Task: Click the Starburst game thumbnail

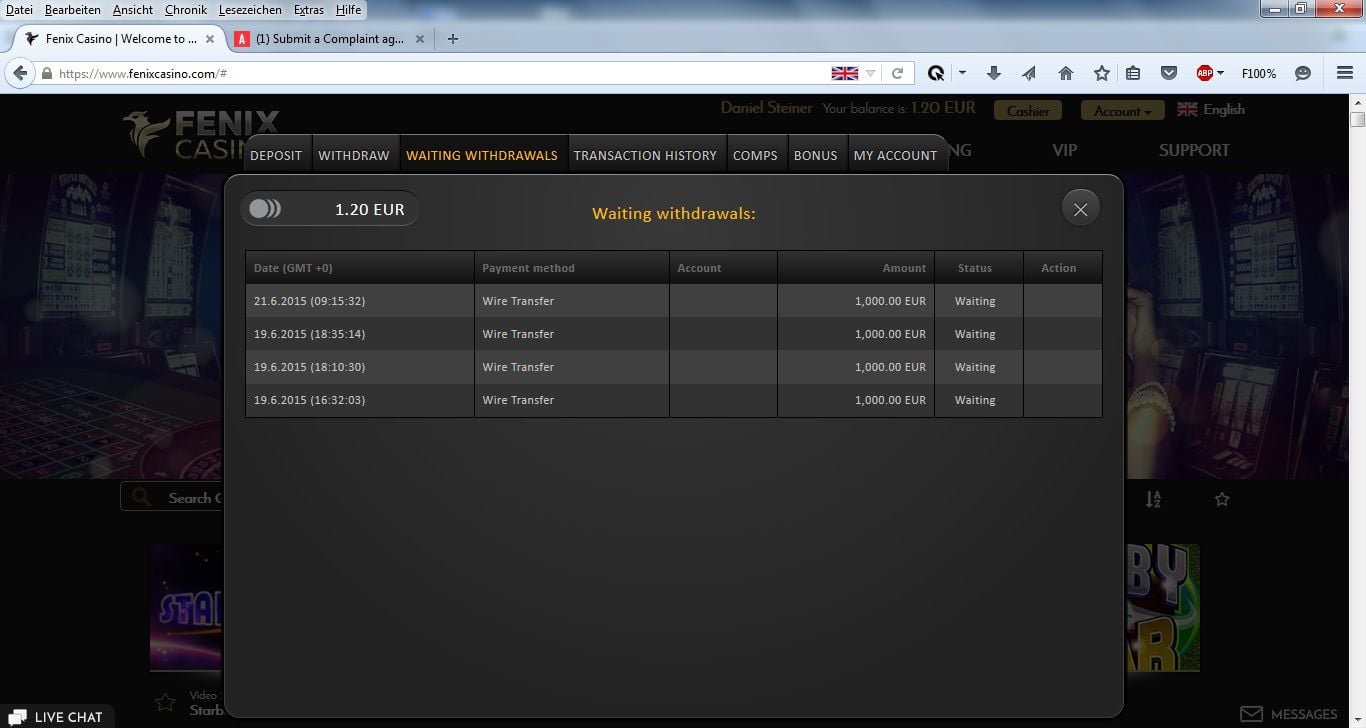Action: click(187, 608)
